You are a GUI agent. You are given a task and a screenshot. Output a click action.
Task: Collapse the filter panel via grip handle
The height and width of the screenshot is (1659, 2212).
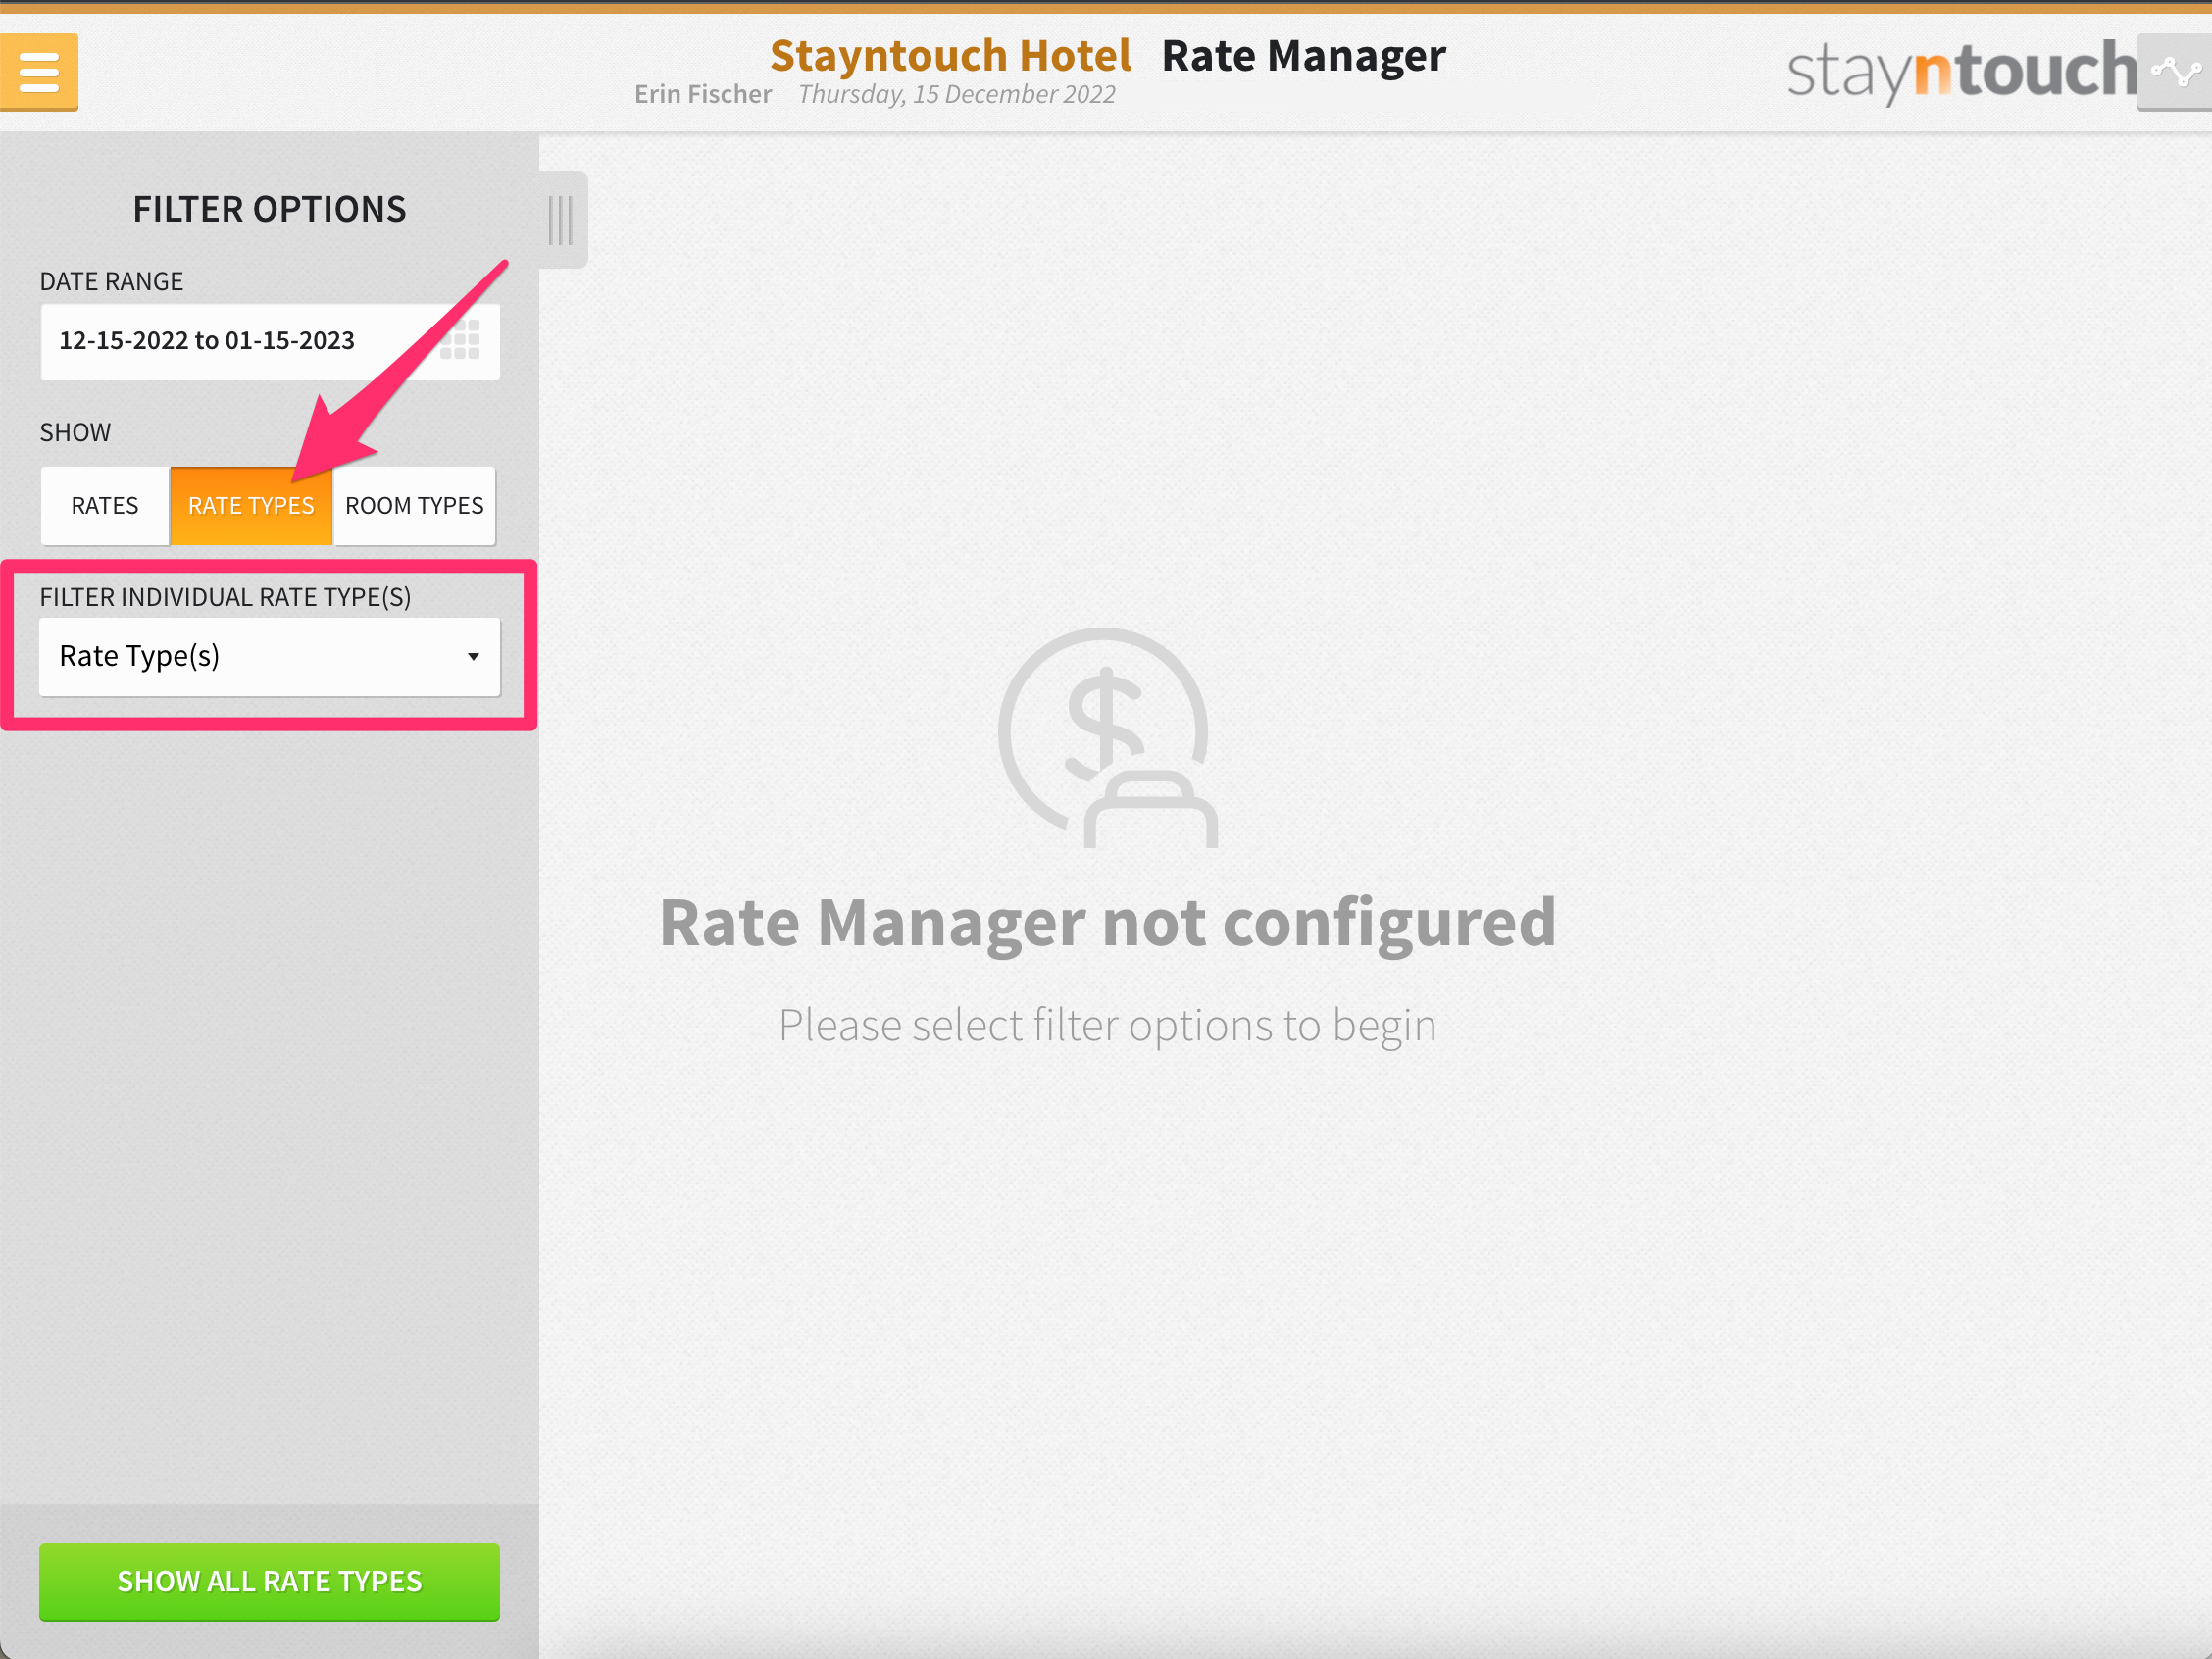pyautogui.click(x=561, y=220)
